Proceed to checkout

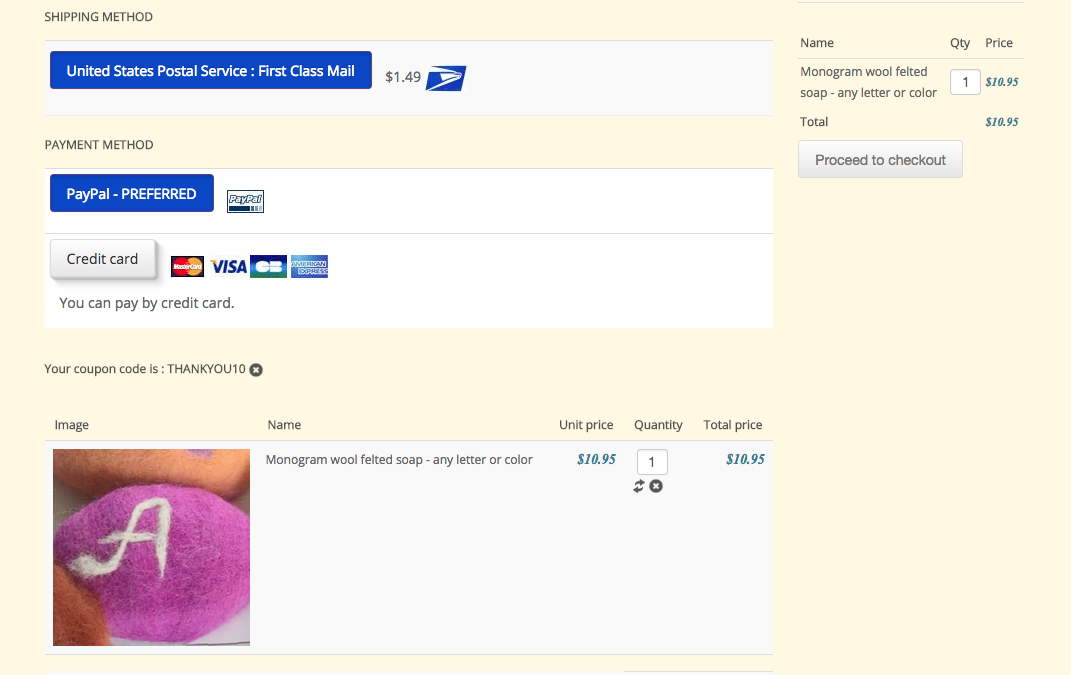[880, 160]
